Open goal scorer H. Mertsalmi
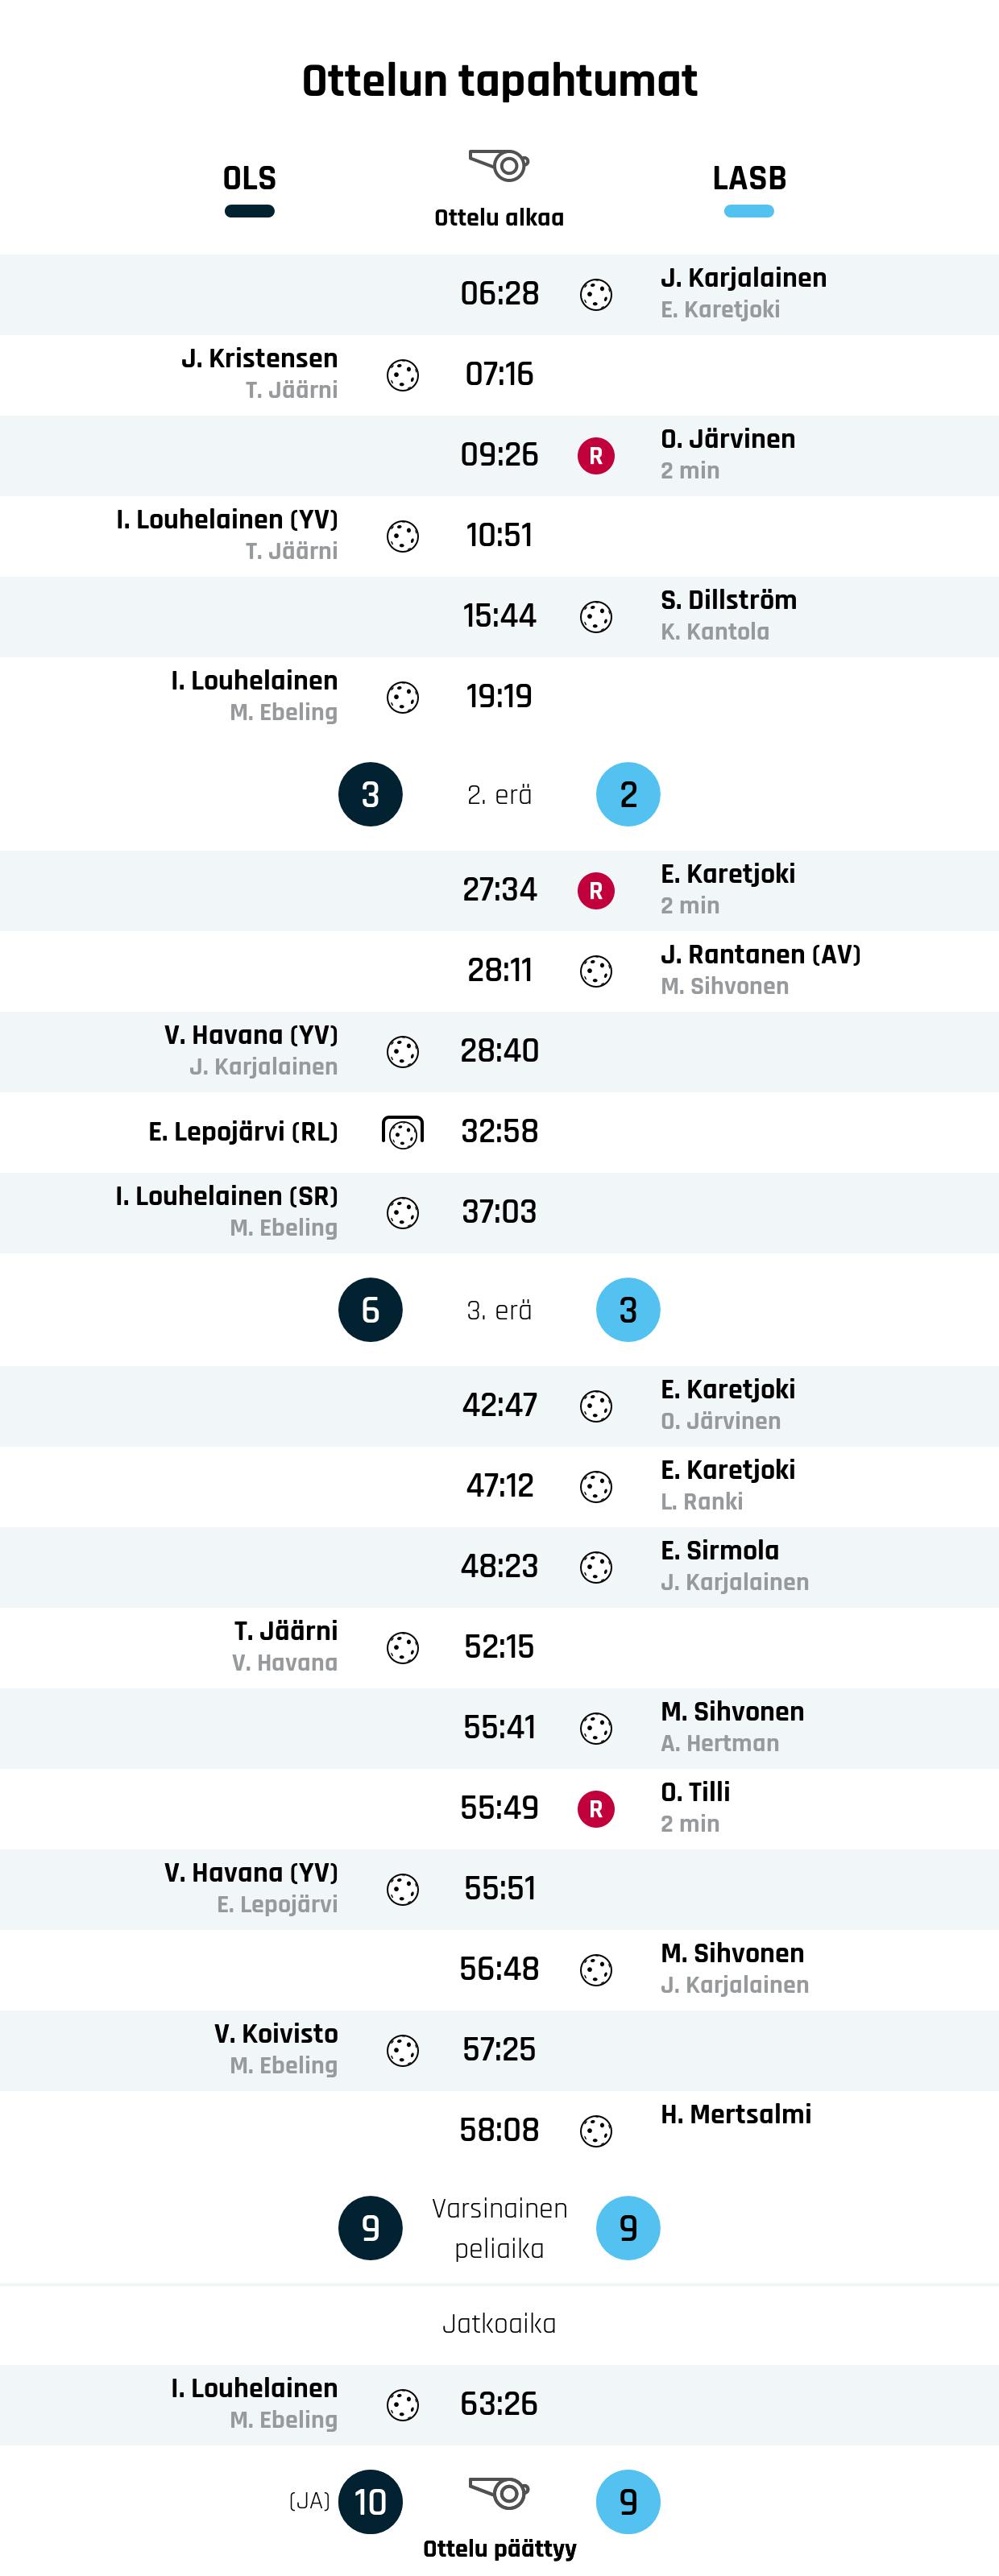Image resolution: width=999 pixels, height=2576 pixels. point(736,2114)
